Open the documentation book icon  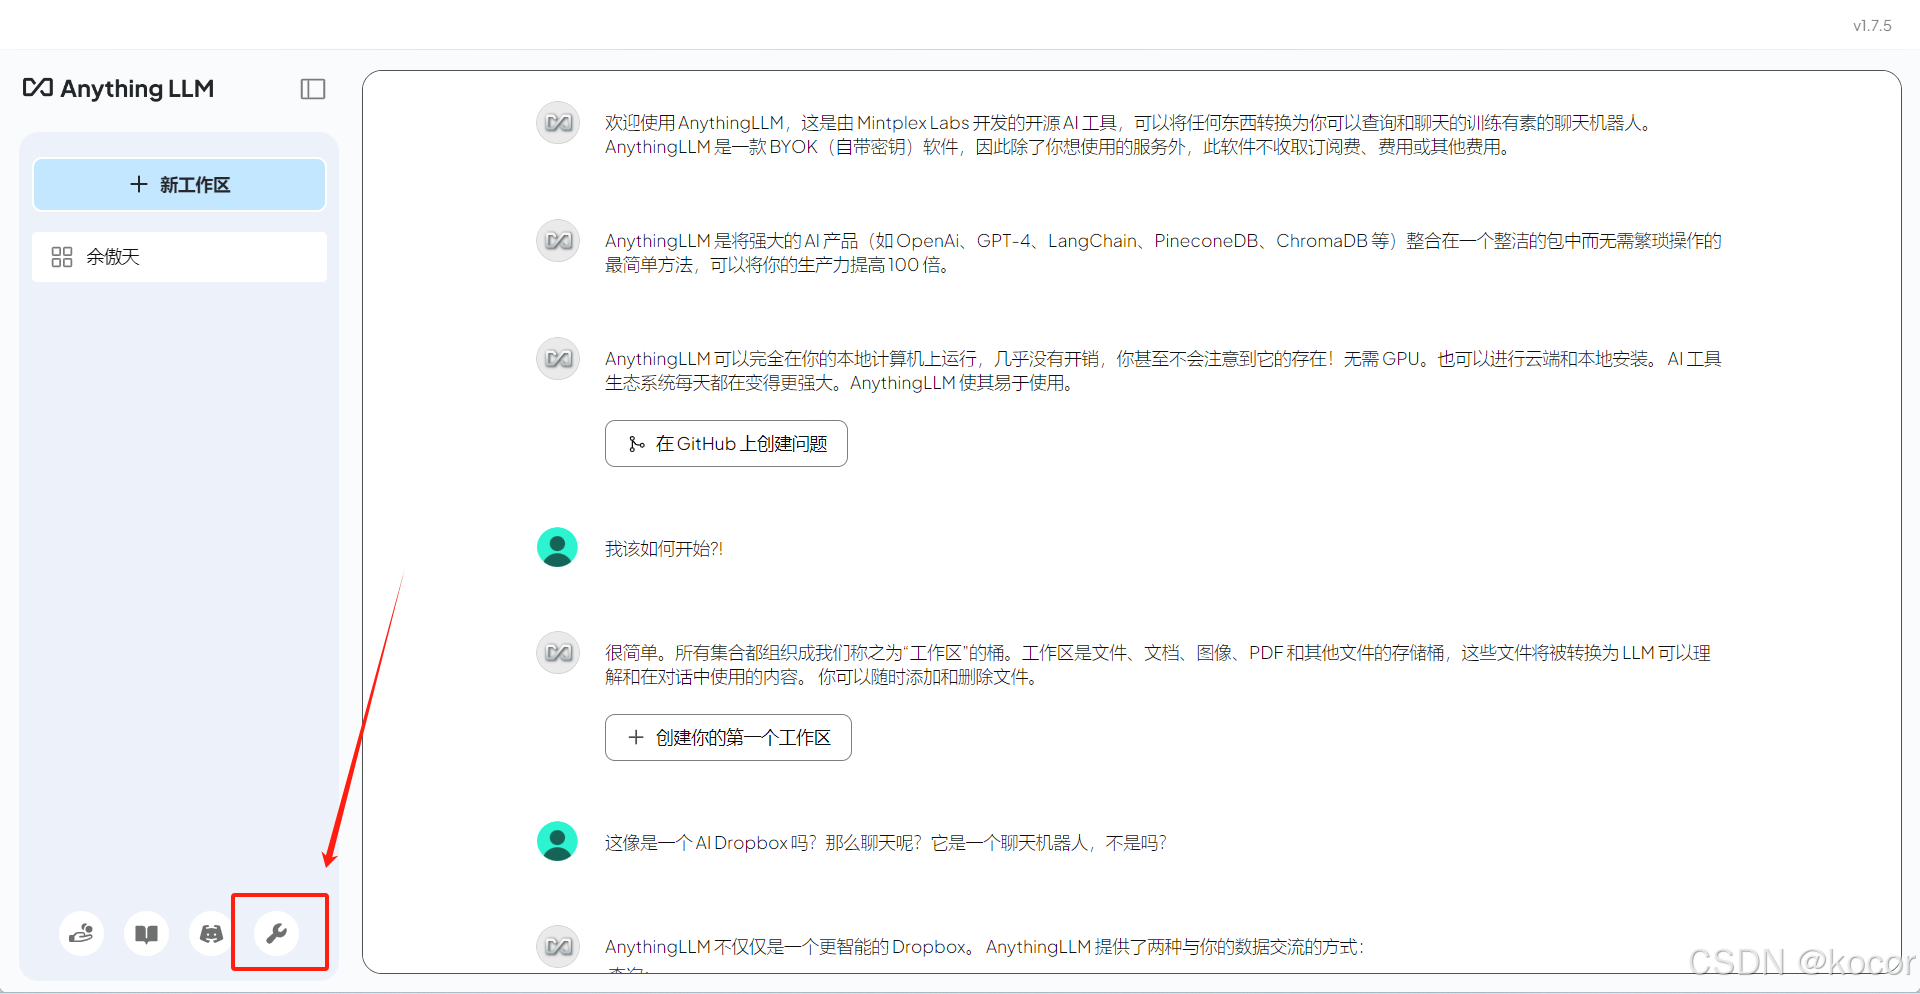147,934
